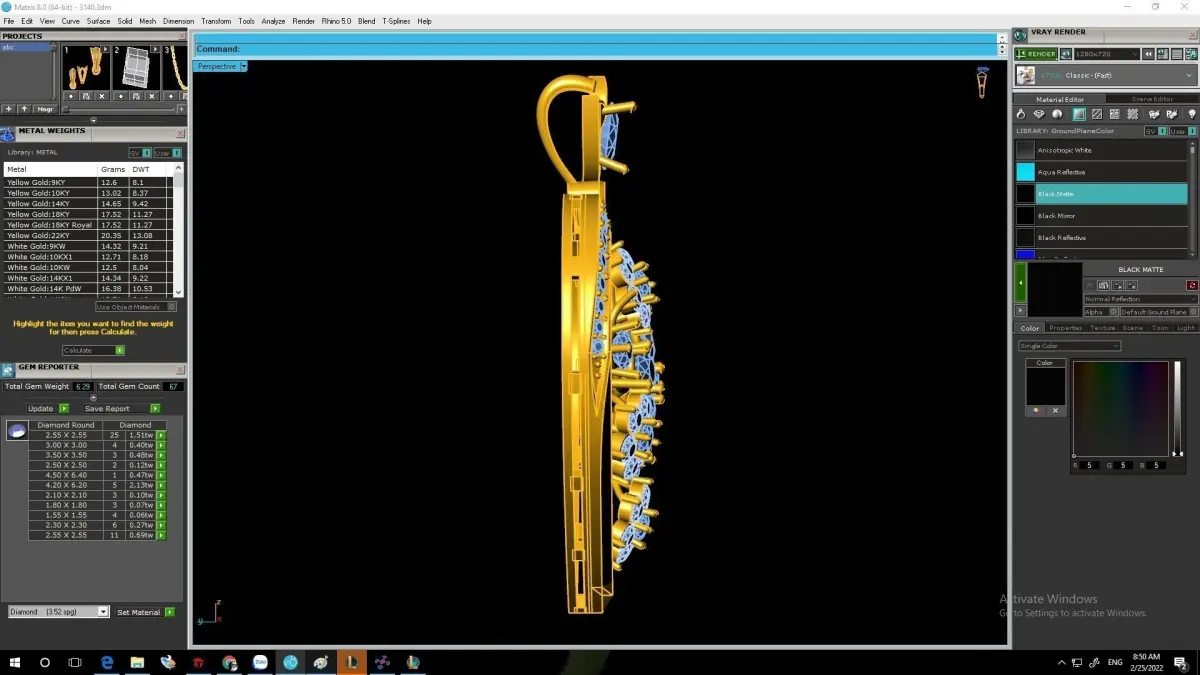Add a new project with the plus button
This screenshot has height=675, width=1200.
[9, 109]
